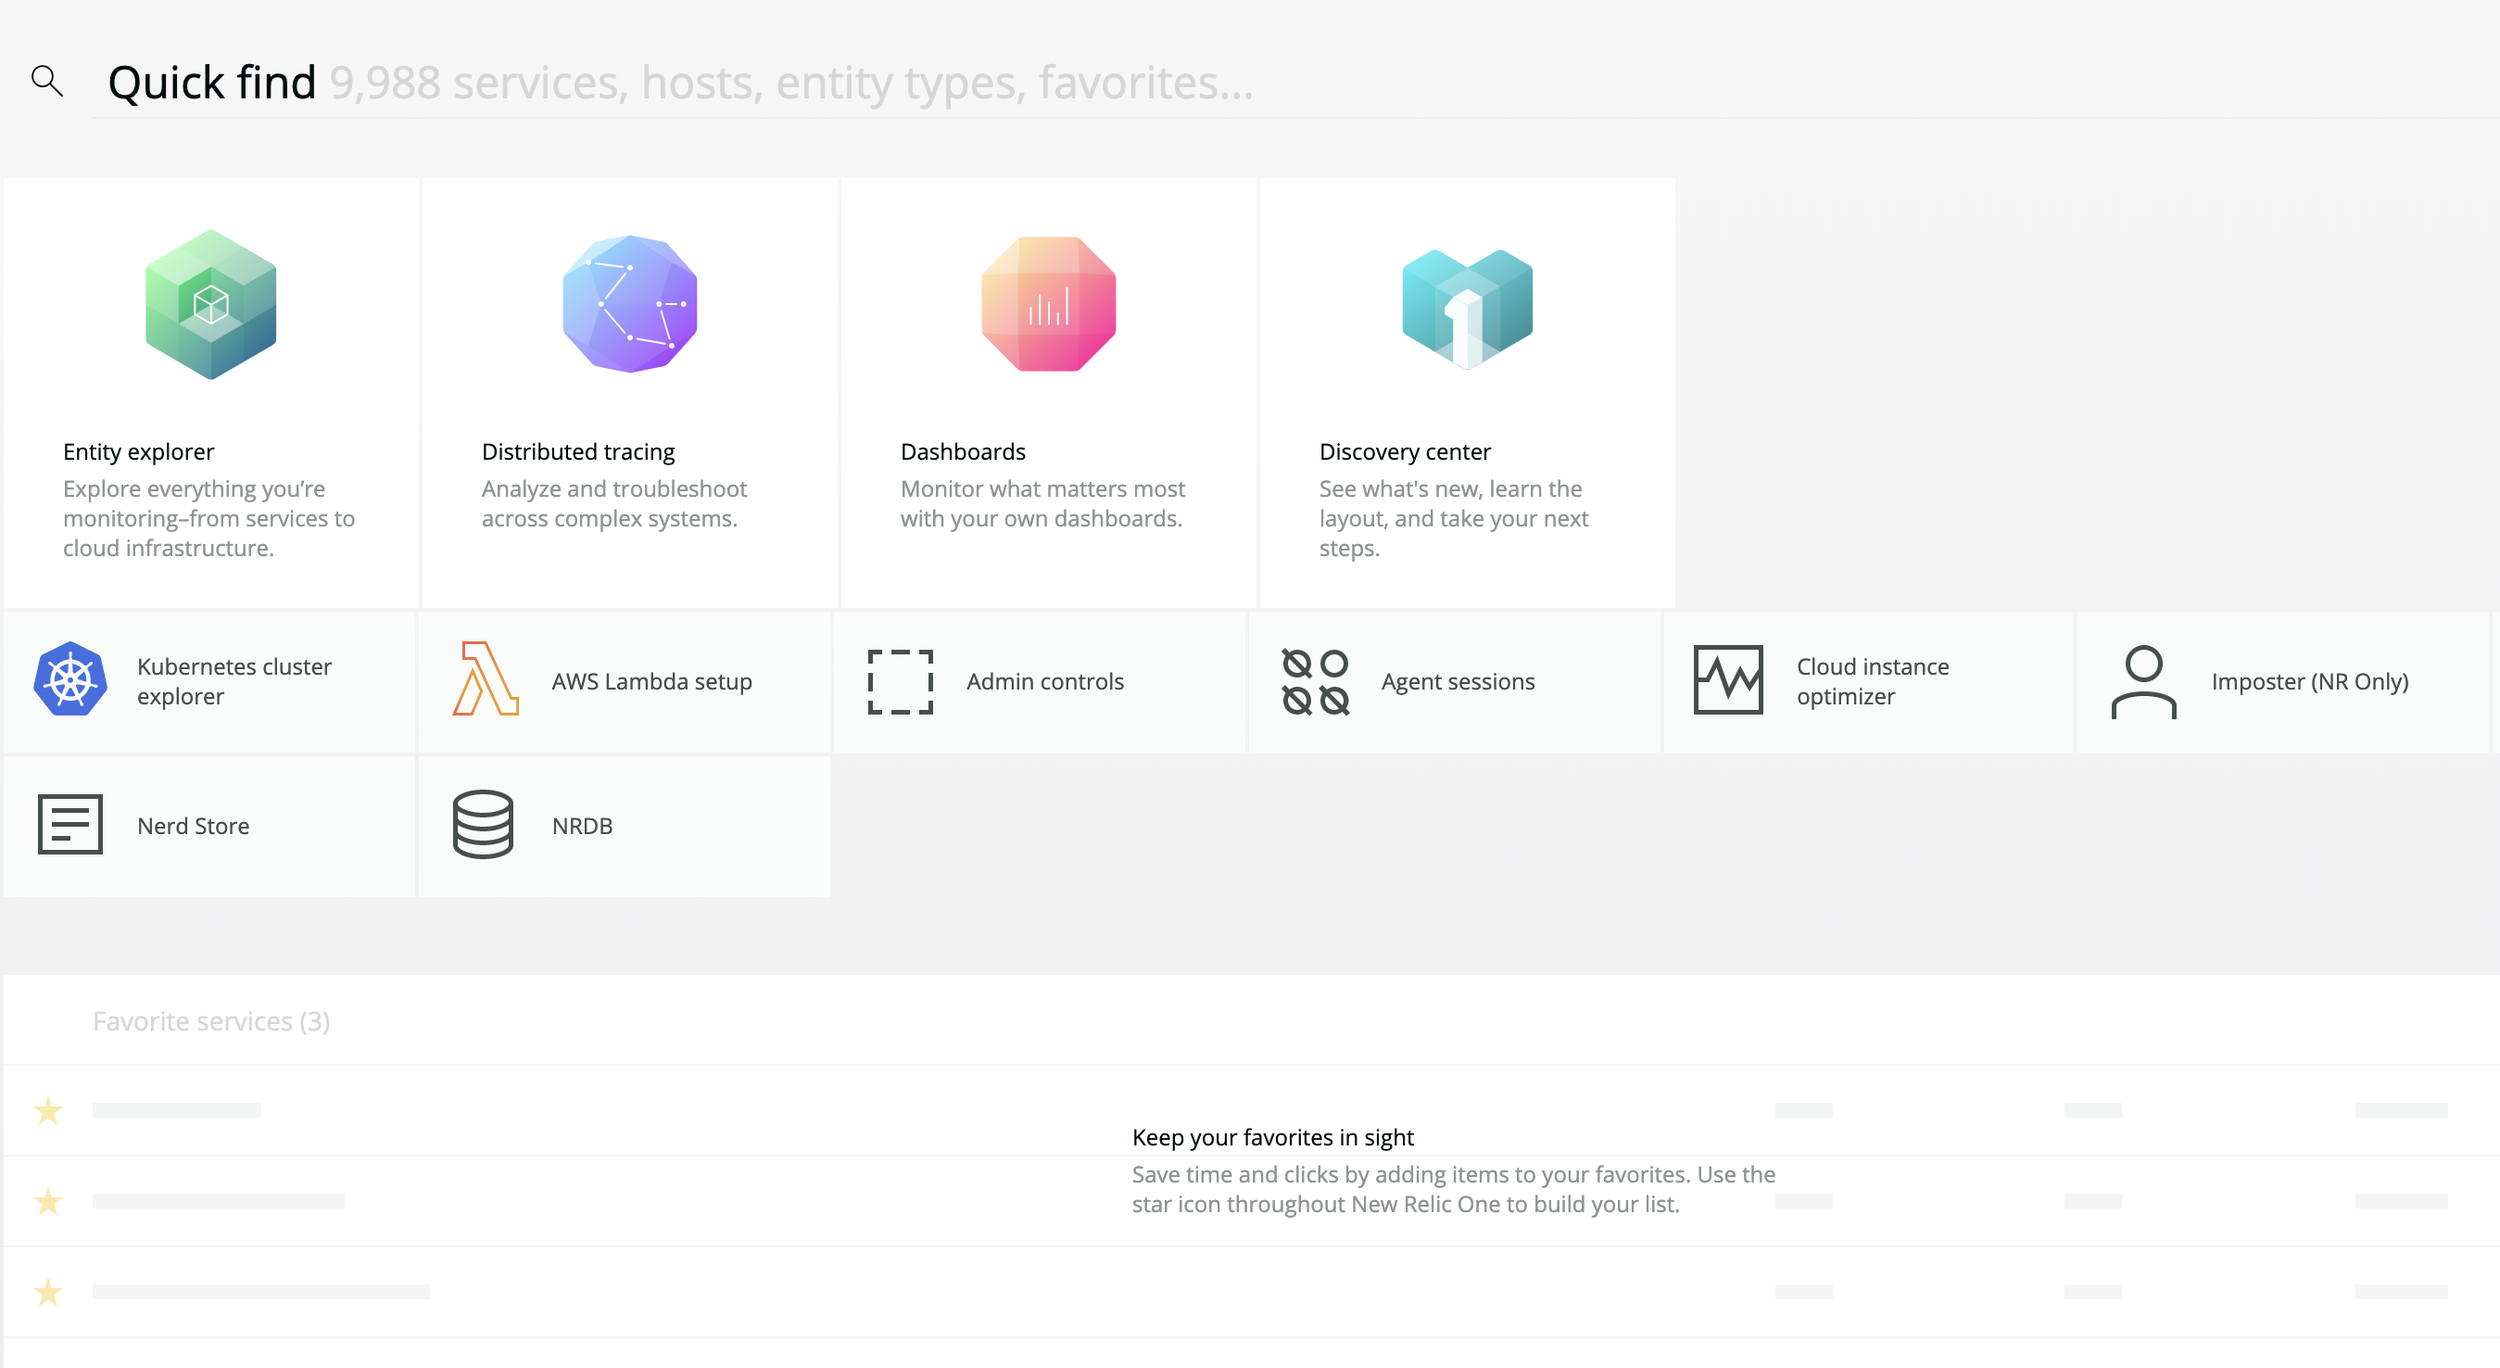Open Nerd Store label
This screenshot has height=1368, width=2500.
pyautogui.click(x=193, y=826)
